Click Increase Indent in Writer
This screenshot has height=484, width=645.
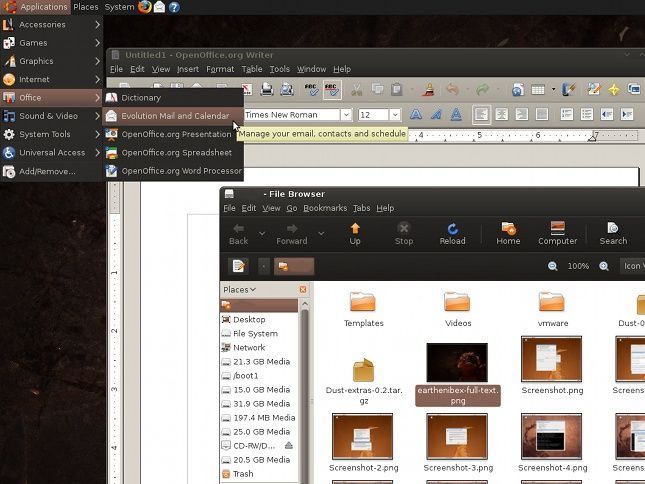click(627, 114)
